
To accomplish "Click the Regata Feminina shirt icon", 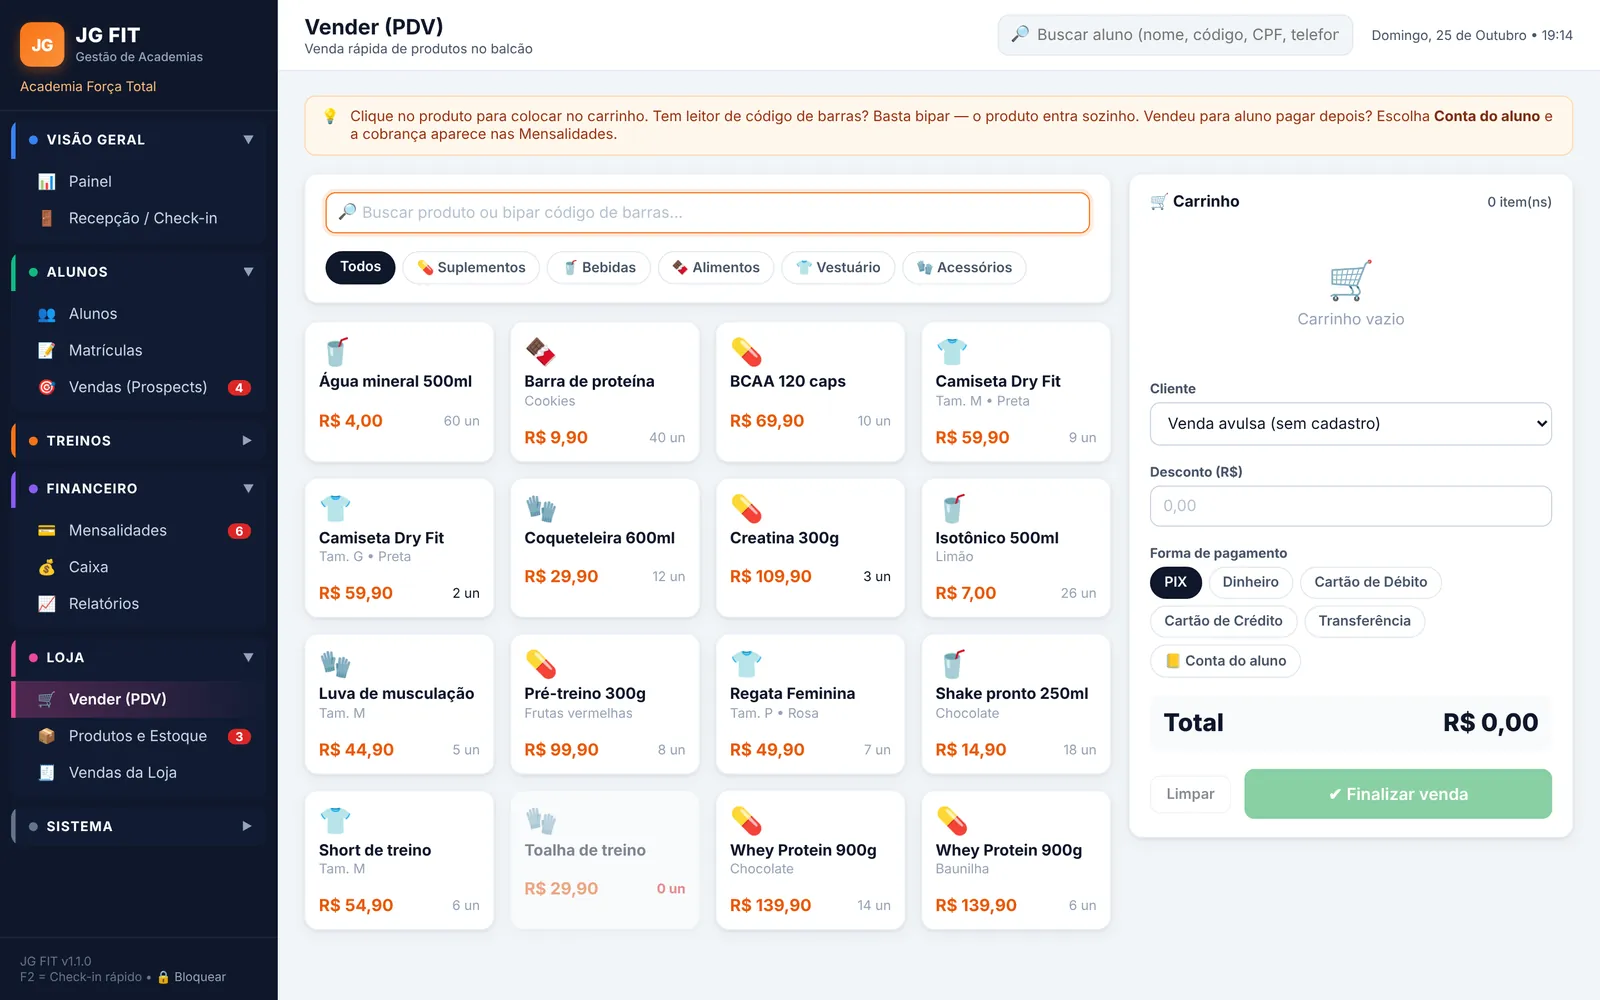I will point(746,664).
